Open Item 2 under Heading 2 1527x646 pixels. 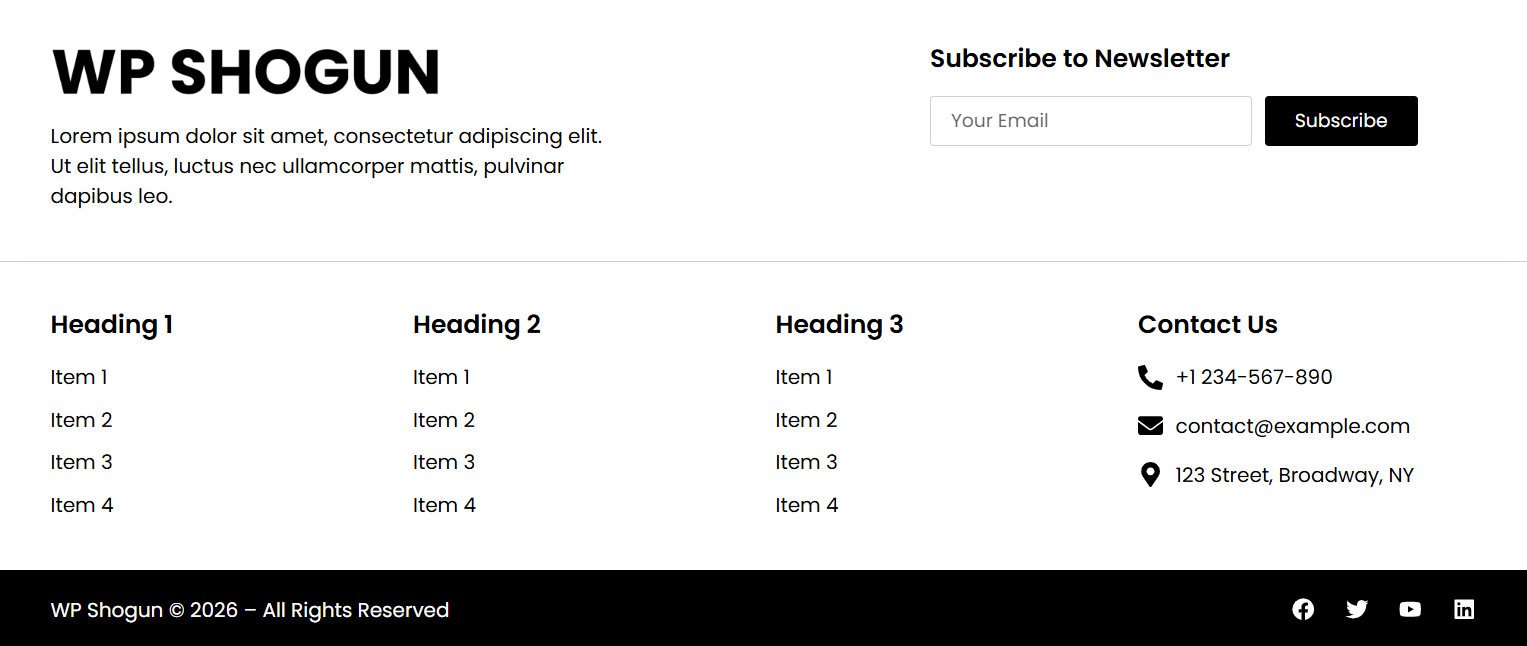coord(444,420)
